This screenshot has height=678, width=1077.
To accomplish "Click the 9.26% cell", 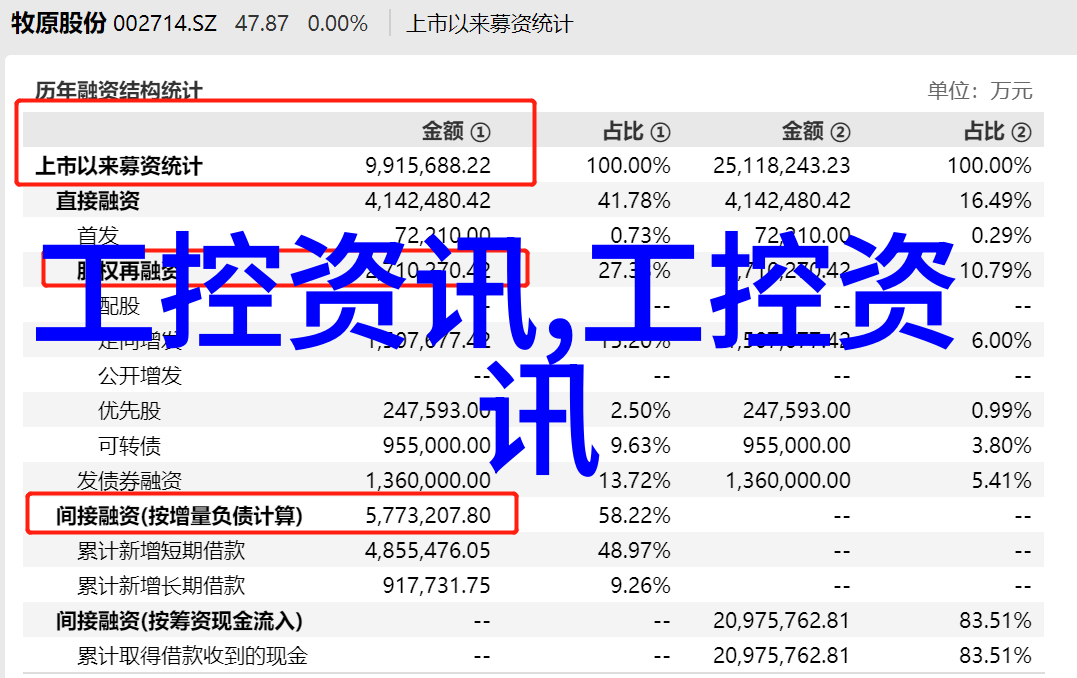I will [640, 586].
